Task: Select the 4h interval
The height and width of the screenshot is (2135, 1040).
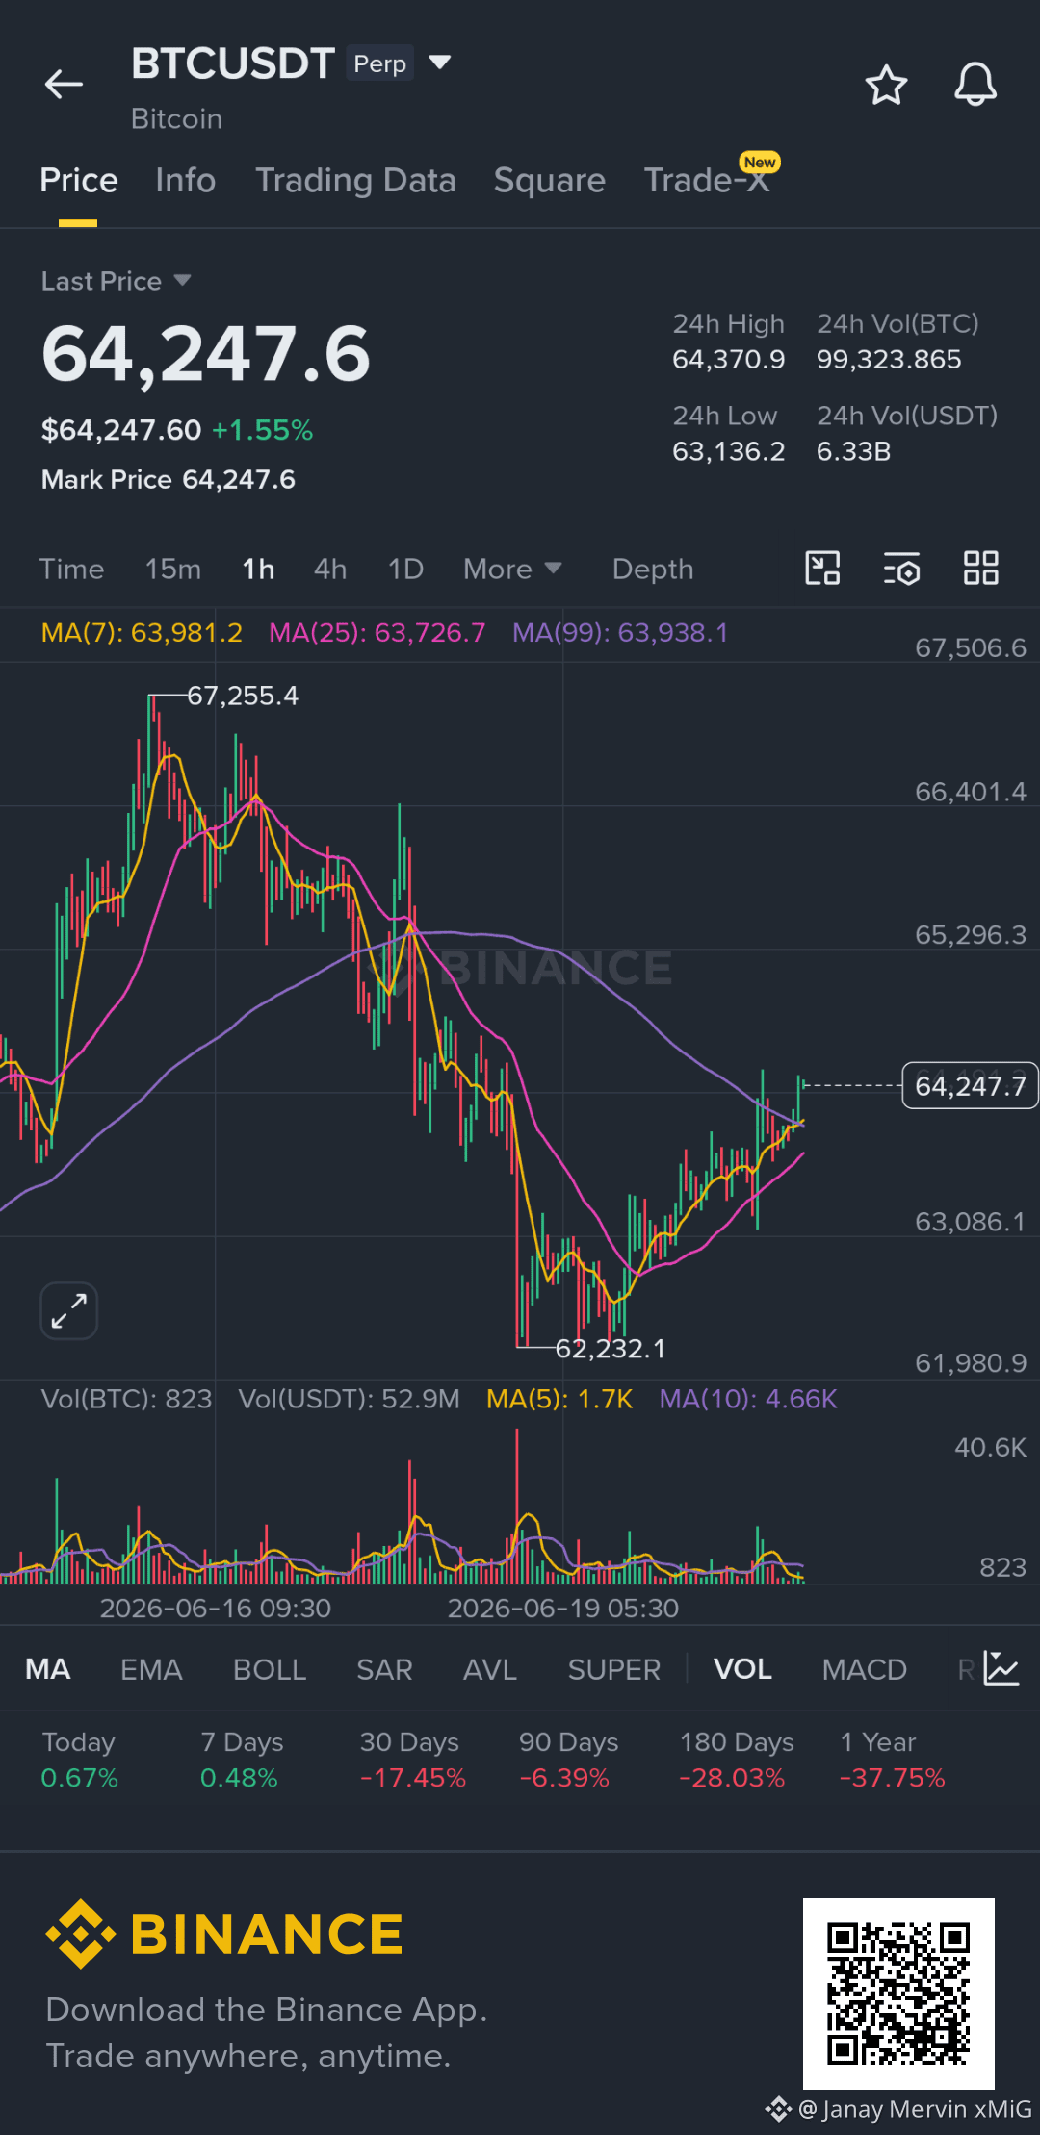Action: click(x=331, y=569)
